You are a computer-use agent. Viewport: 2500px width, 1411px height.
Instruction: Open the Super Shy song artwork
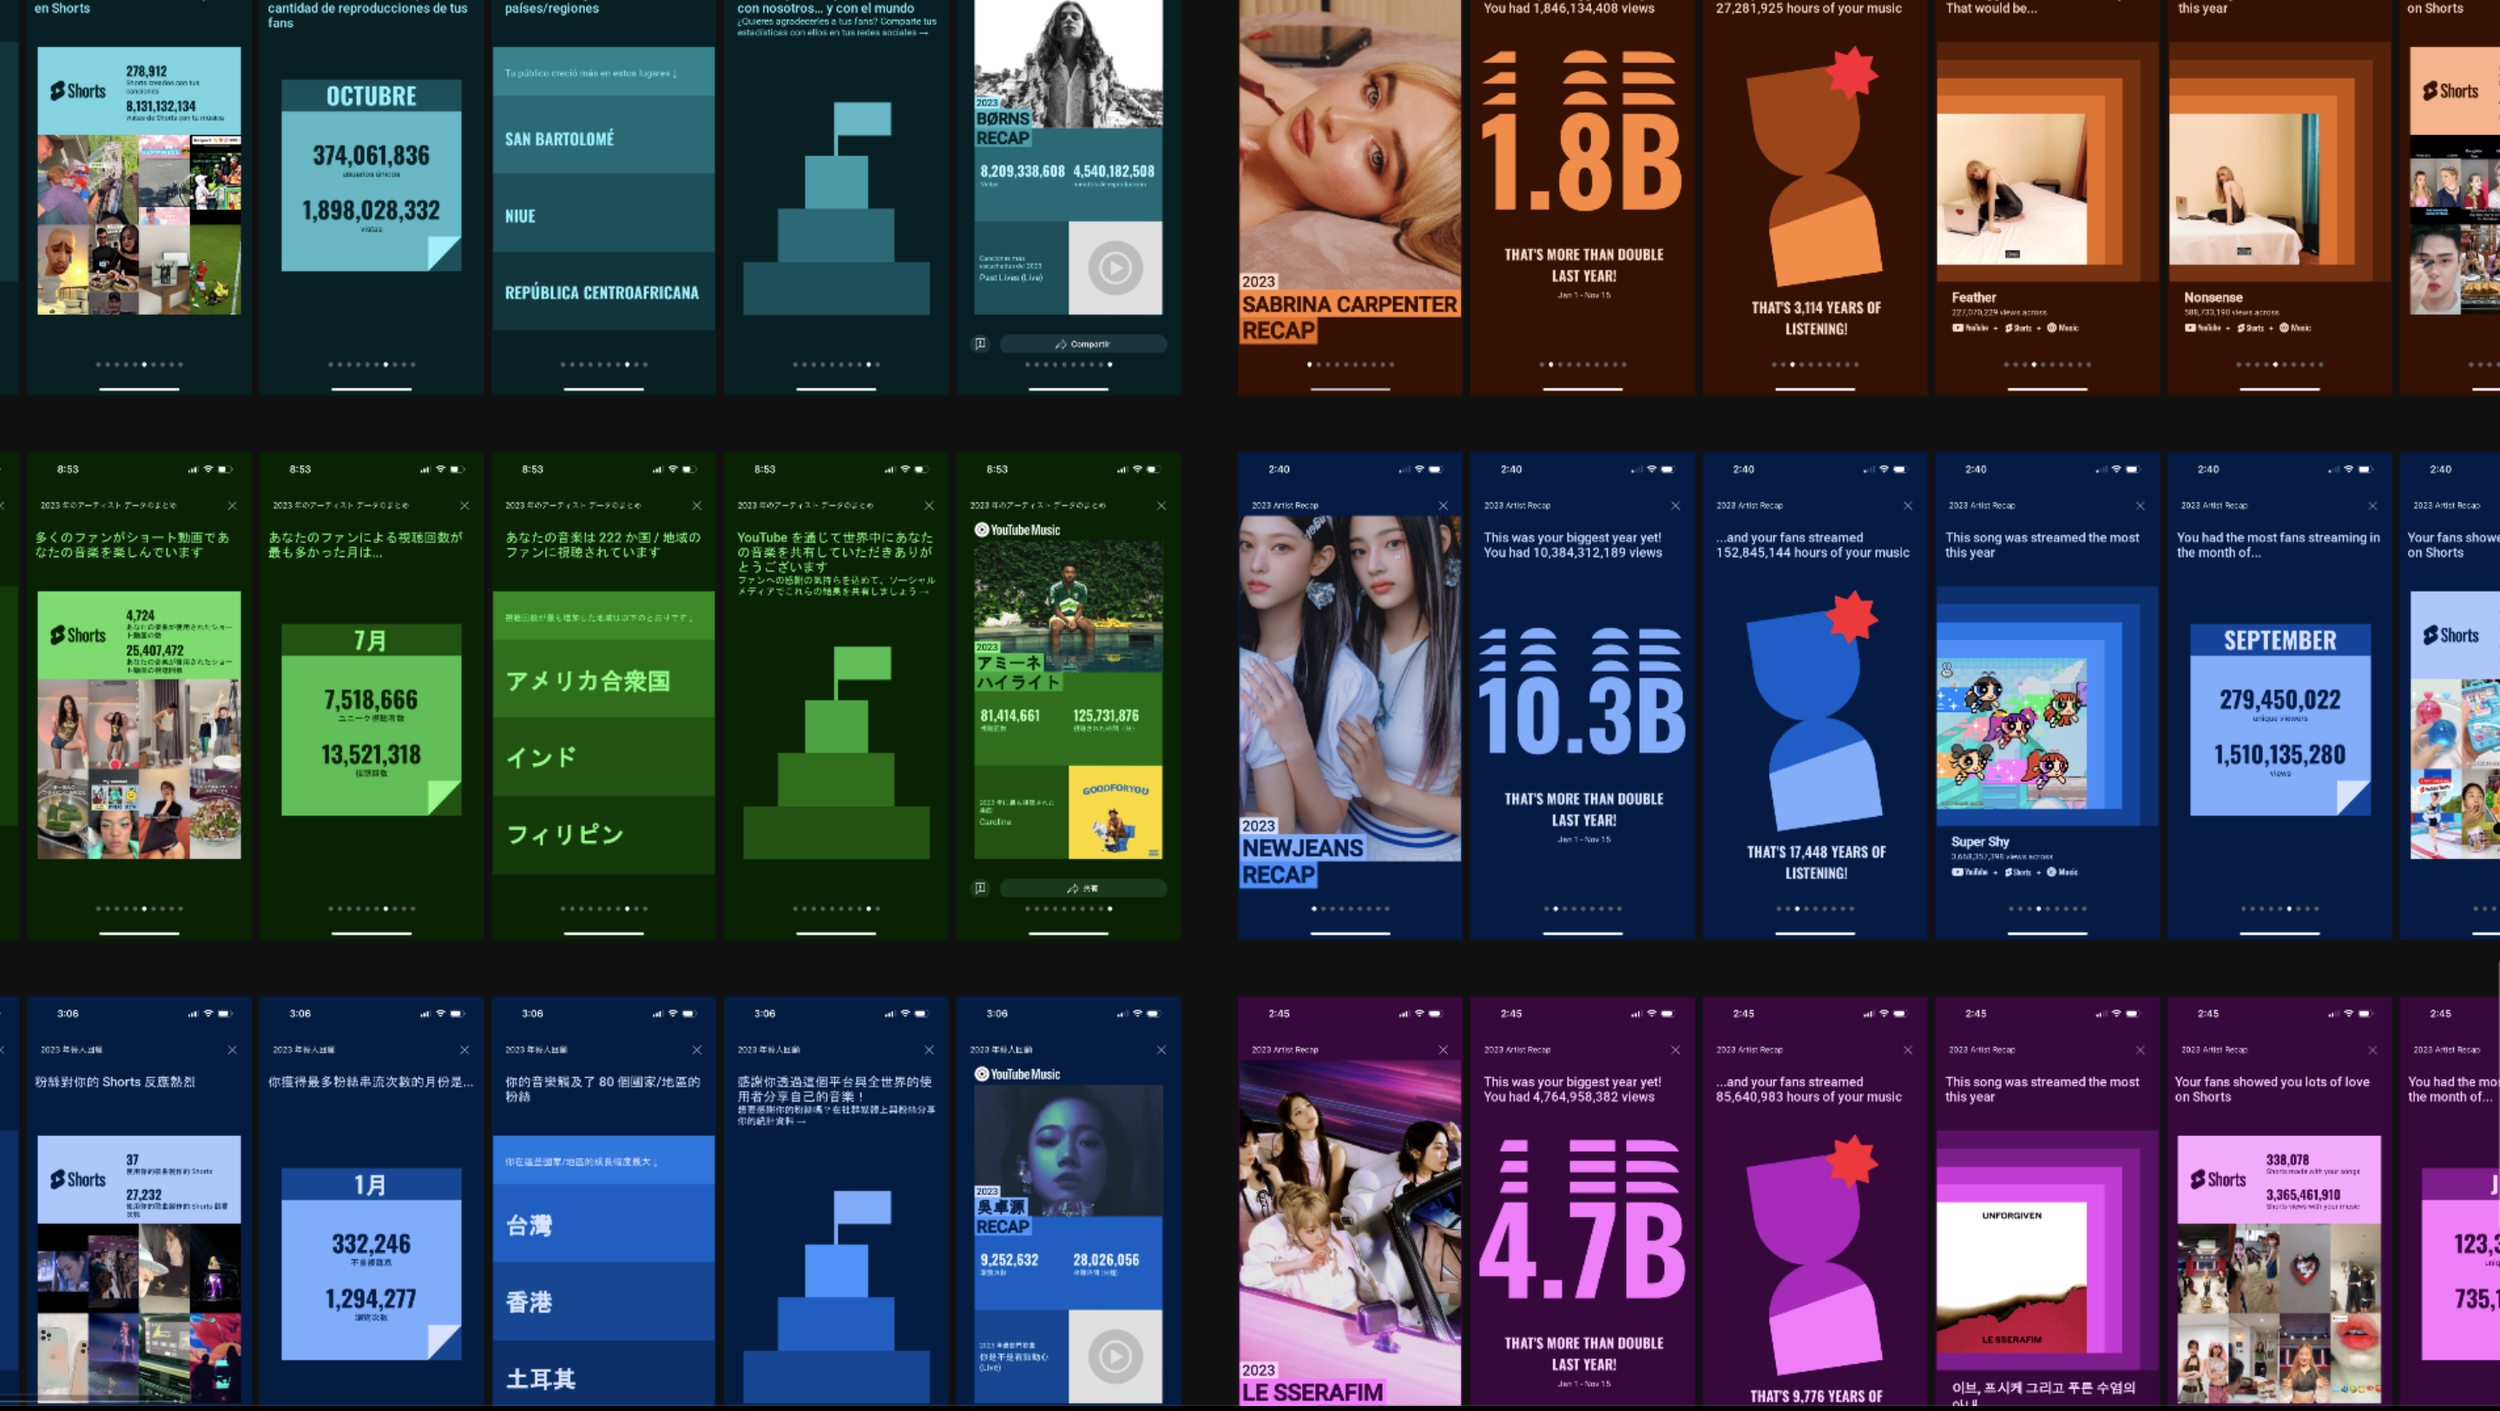2012,733
